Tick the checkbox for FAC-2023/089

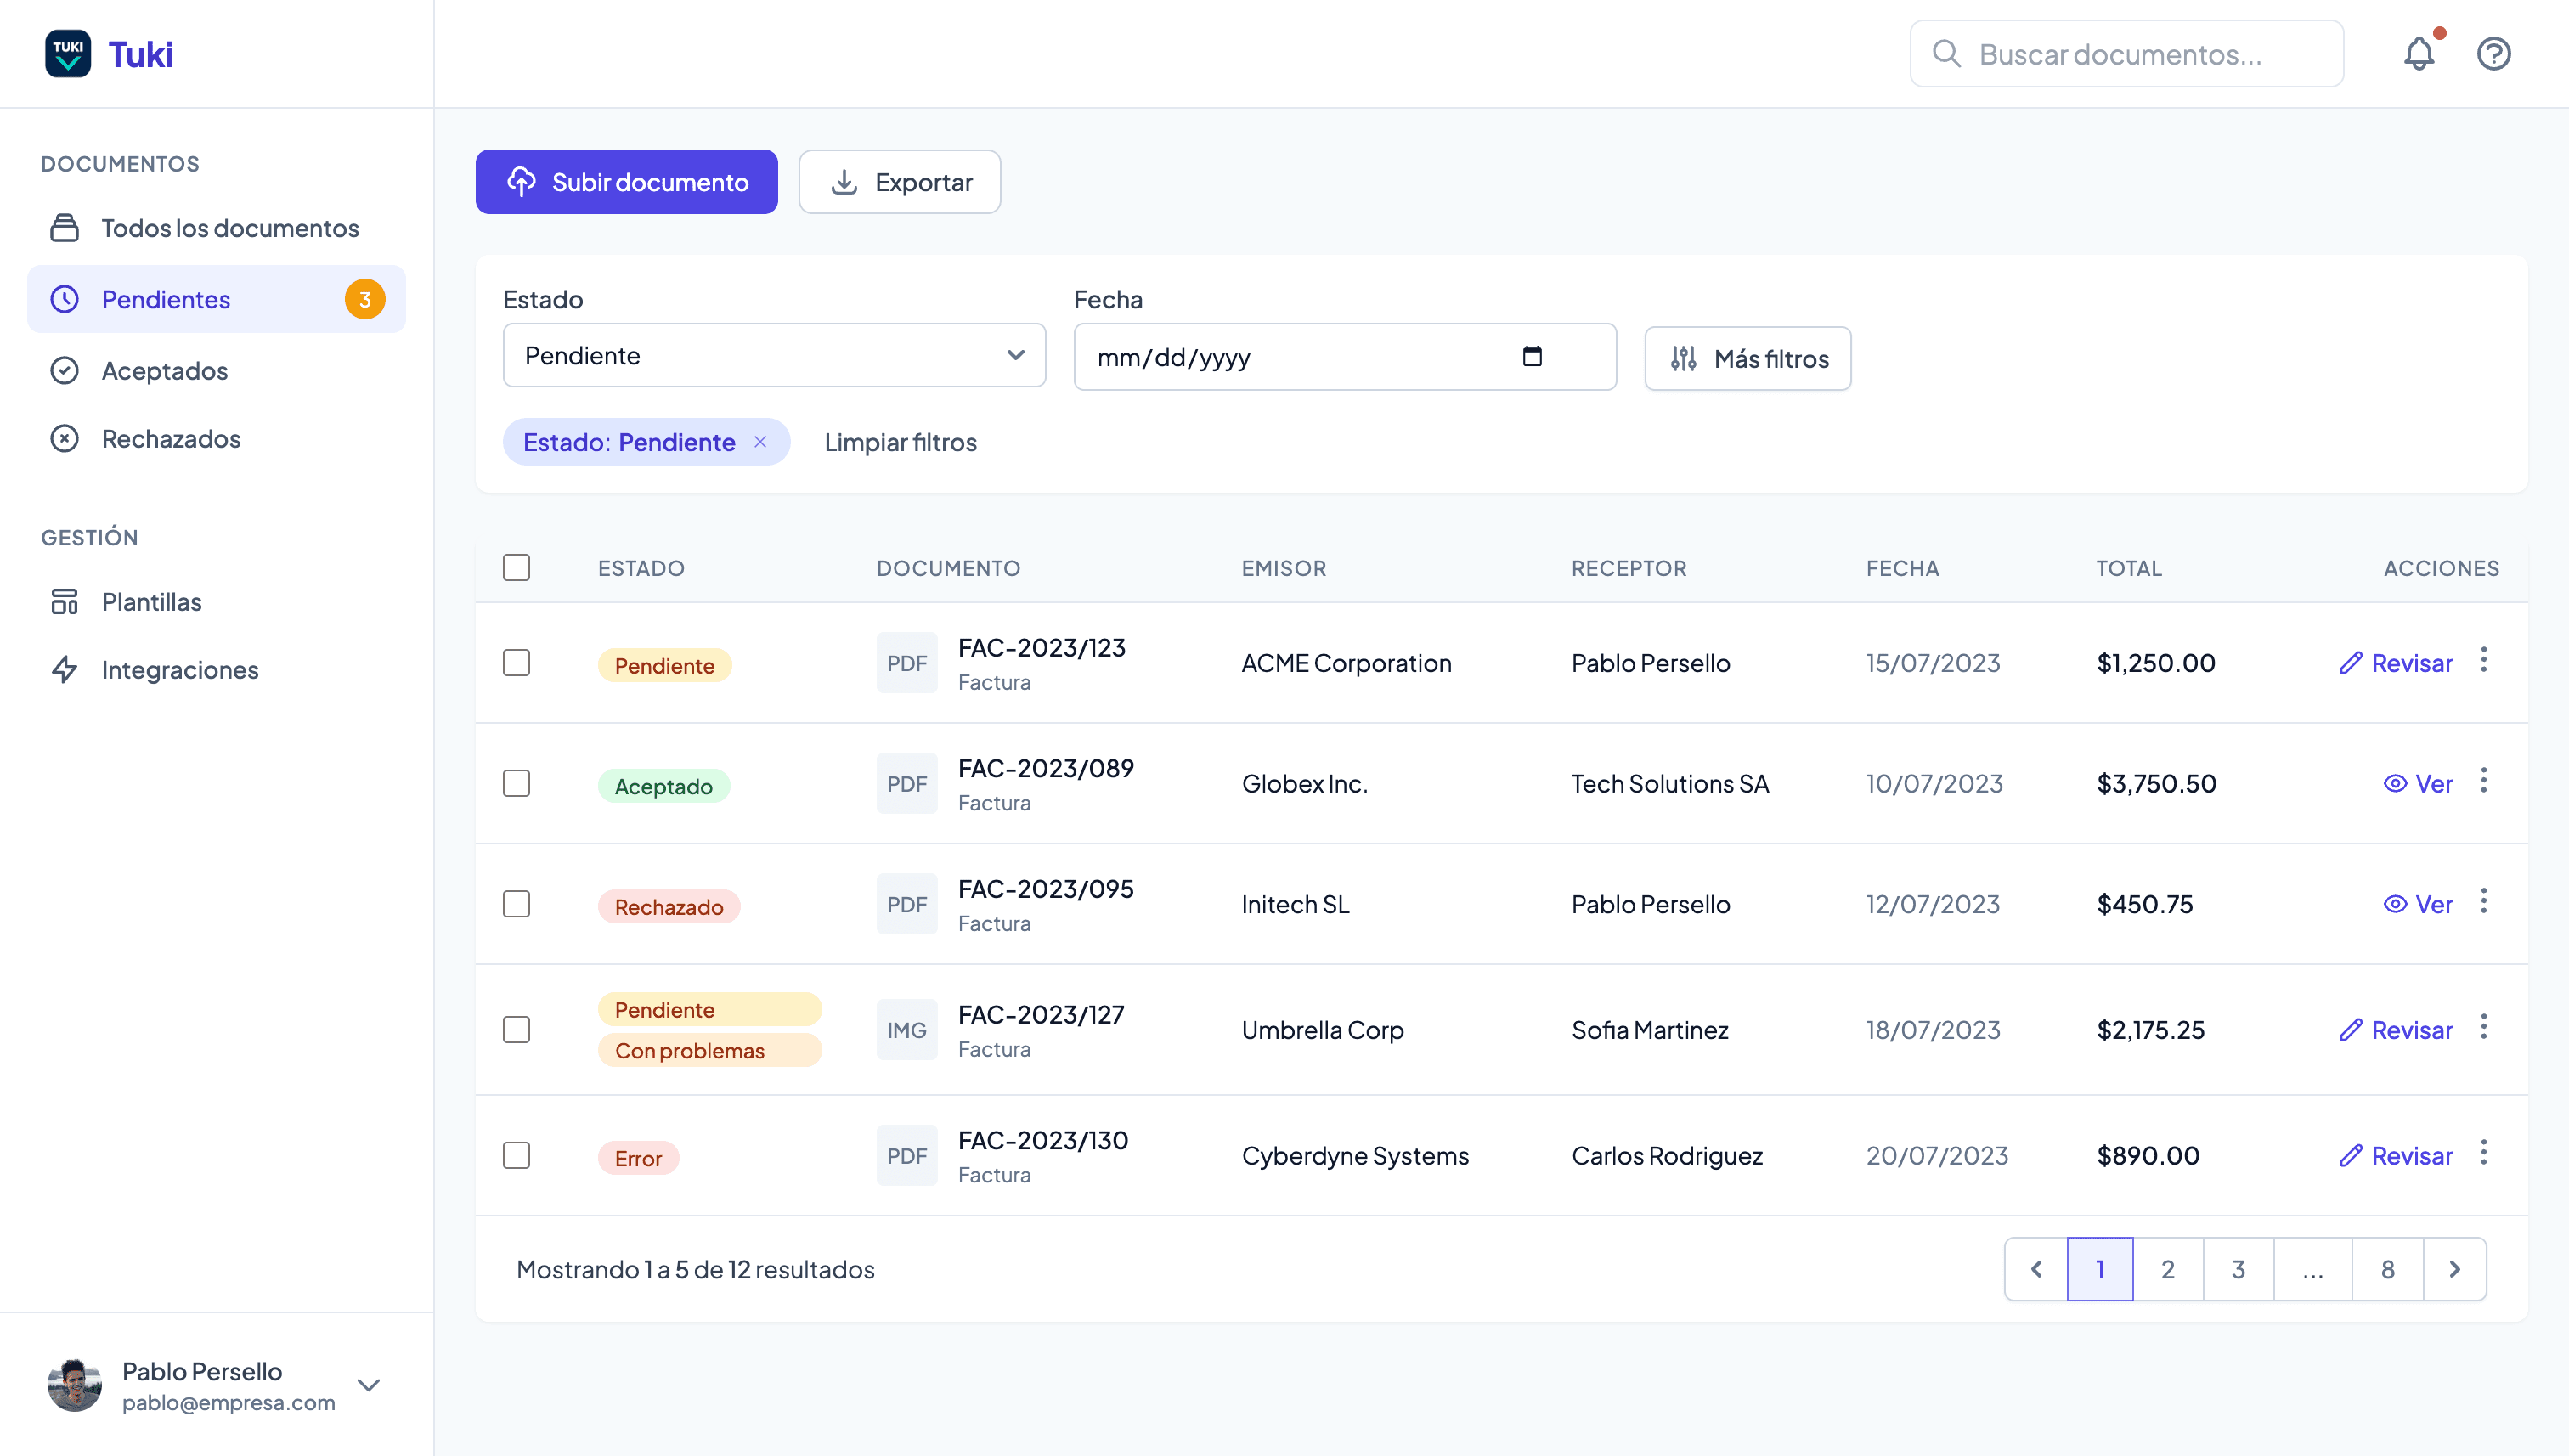click(x=517, y=783)
